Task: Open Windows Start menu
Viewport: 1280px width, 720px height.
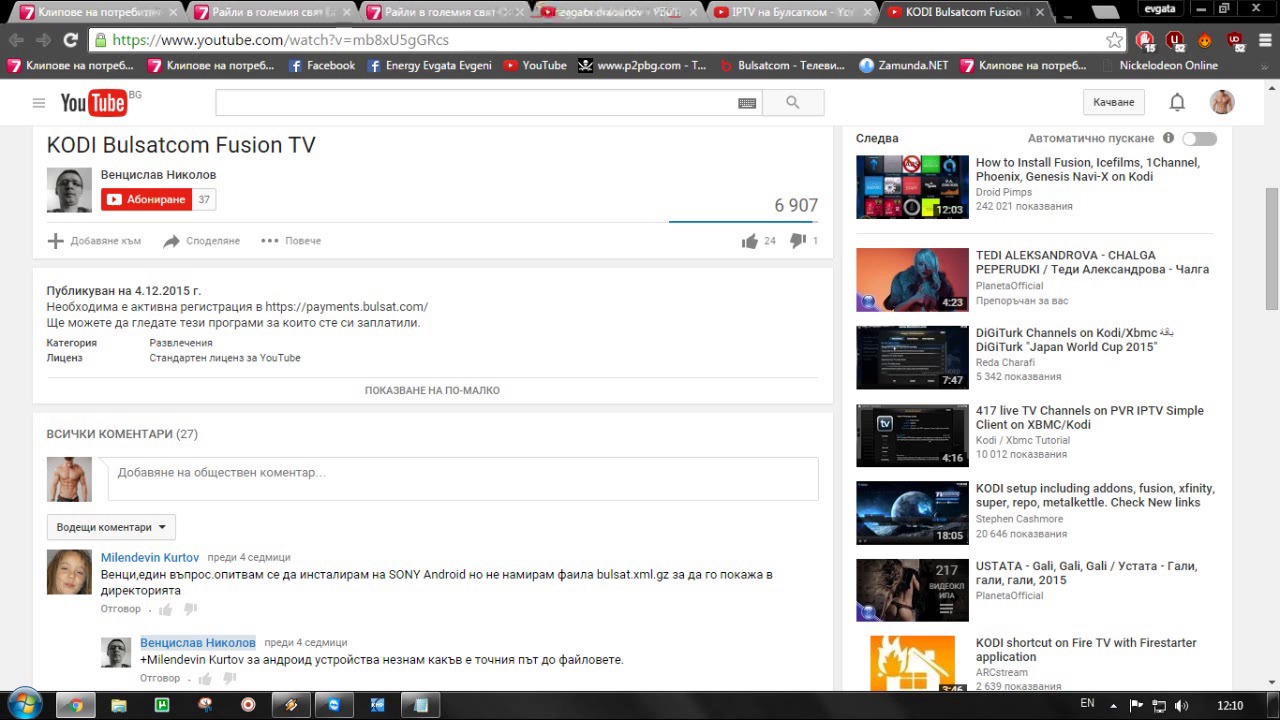Action: 24,704
